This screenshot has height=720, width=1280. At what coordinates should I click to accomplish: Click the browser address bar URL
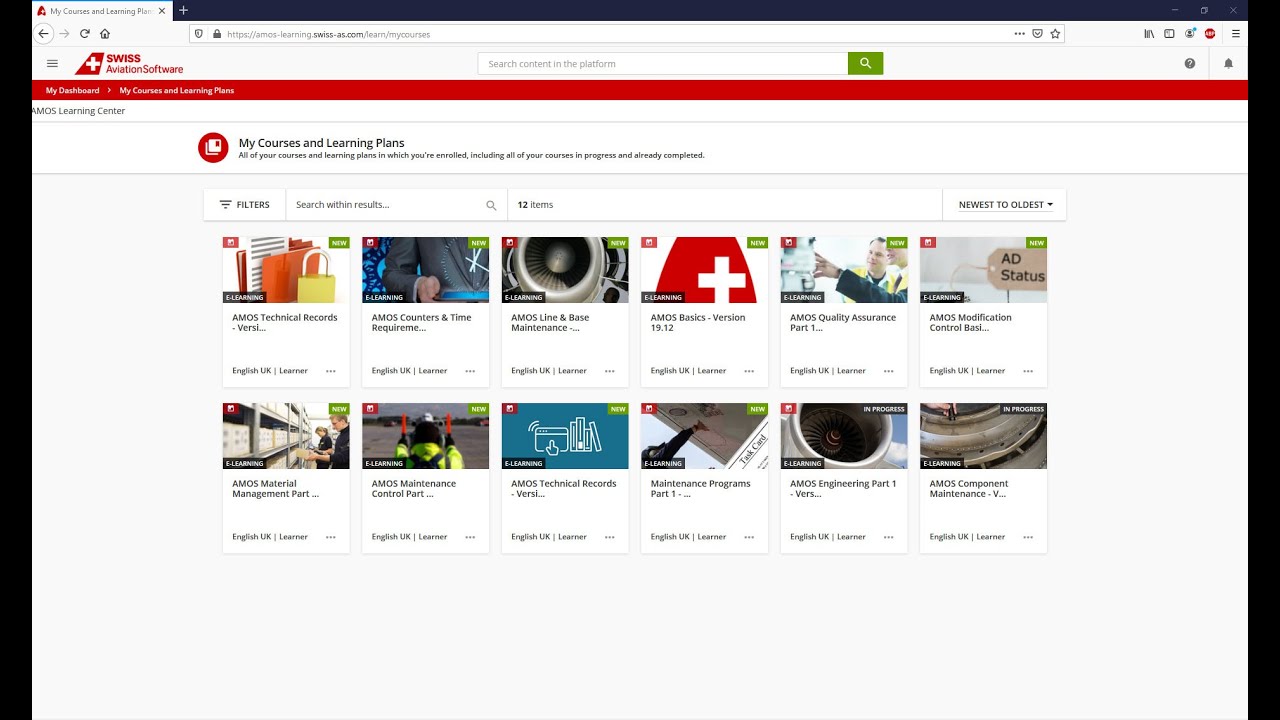328,33
